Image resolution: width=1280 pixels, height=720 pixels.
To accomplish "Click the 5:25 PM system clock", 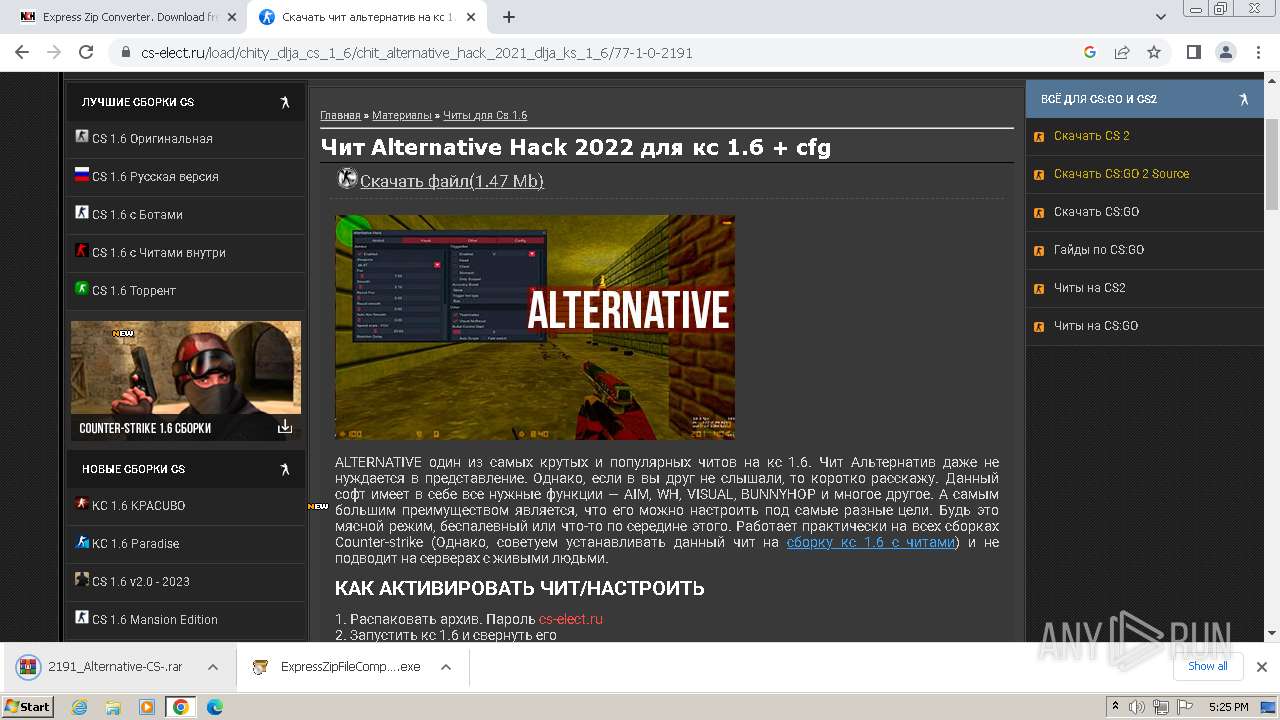I will click(x=1228, y=707).
